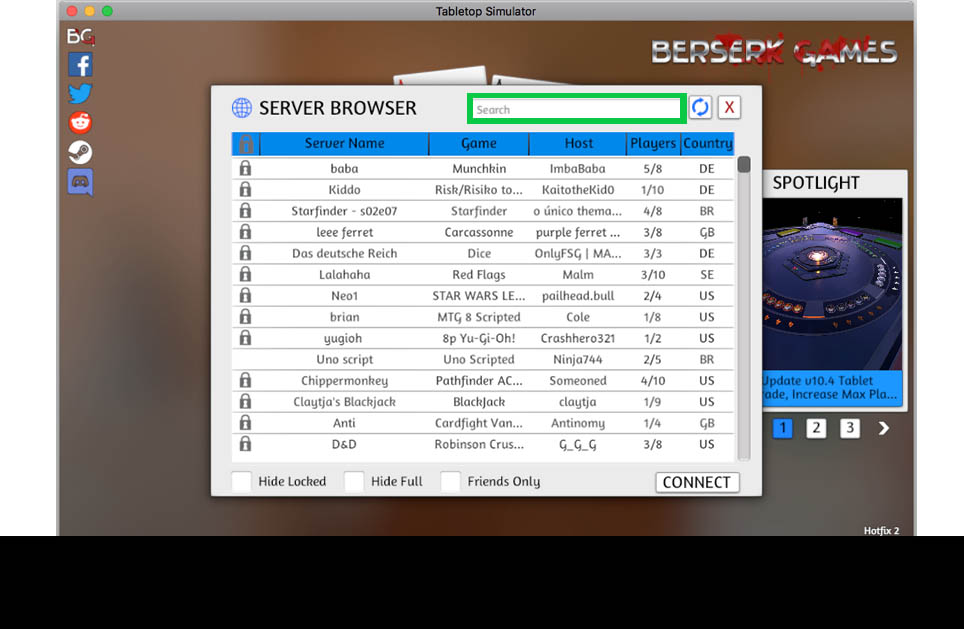
Task: Click the server list scrollbar handle
Action: tap(744, 164)
